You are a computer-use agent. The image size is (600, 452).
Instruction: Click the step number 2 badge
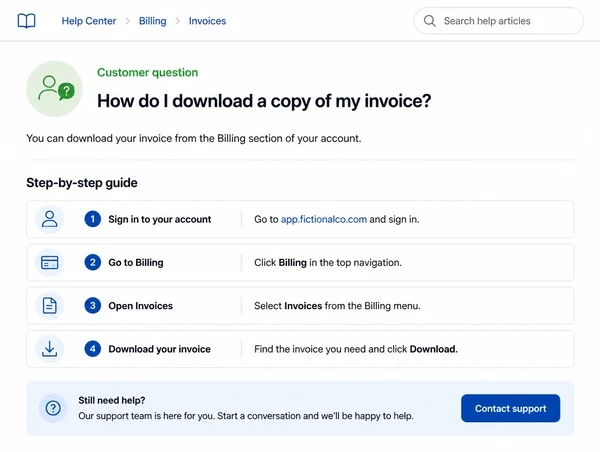point(93,263)
